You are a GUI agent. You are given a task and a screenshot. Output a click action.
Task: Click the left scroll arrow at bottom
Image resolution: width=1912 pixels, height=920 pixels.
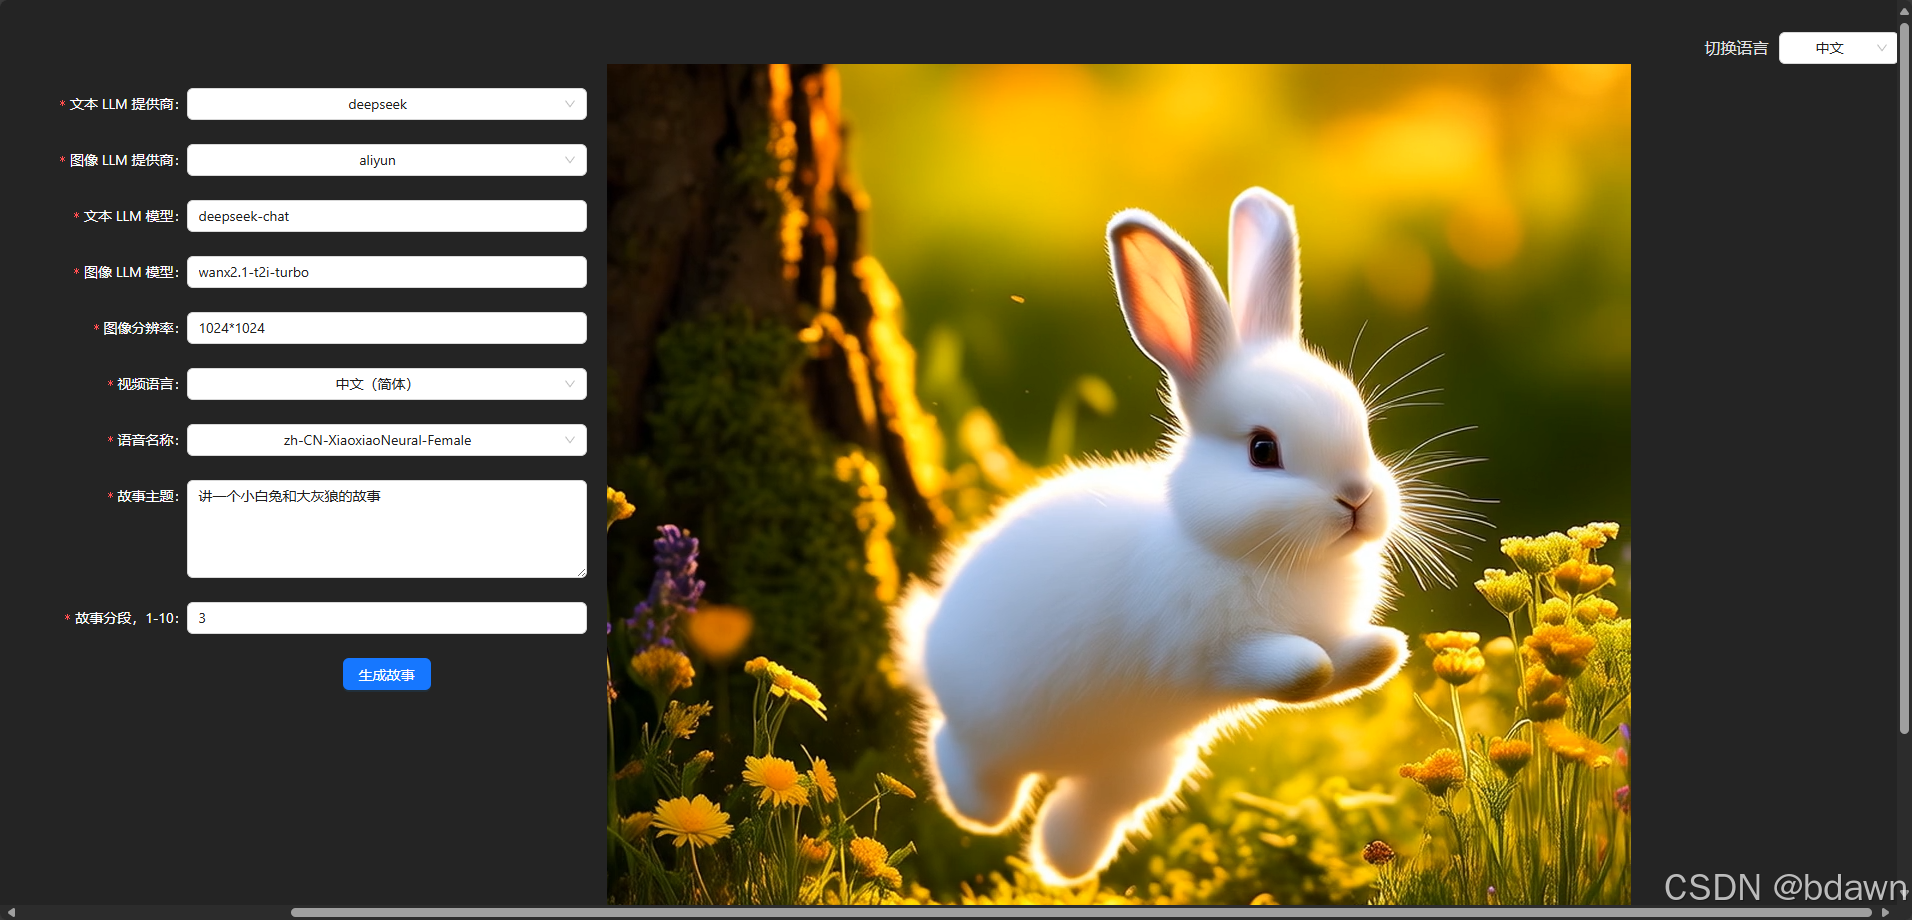(x=10, y=912)
